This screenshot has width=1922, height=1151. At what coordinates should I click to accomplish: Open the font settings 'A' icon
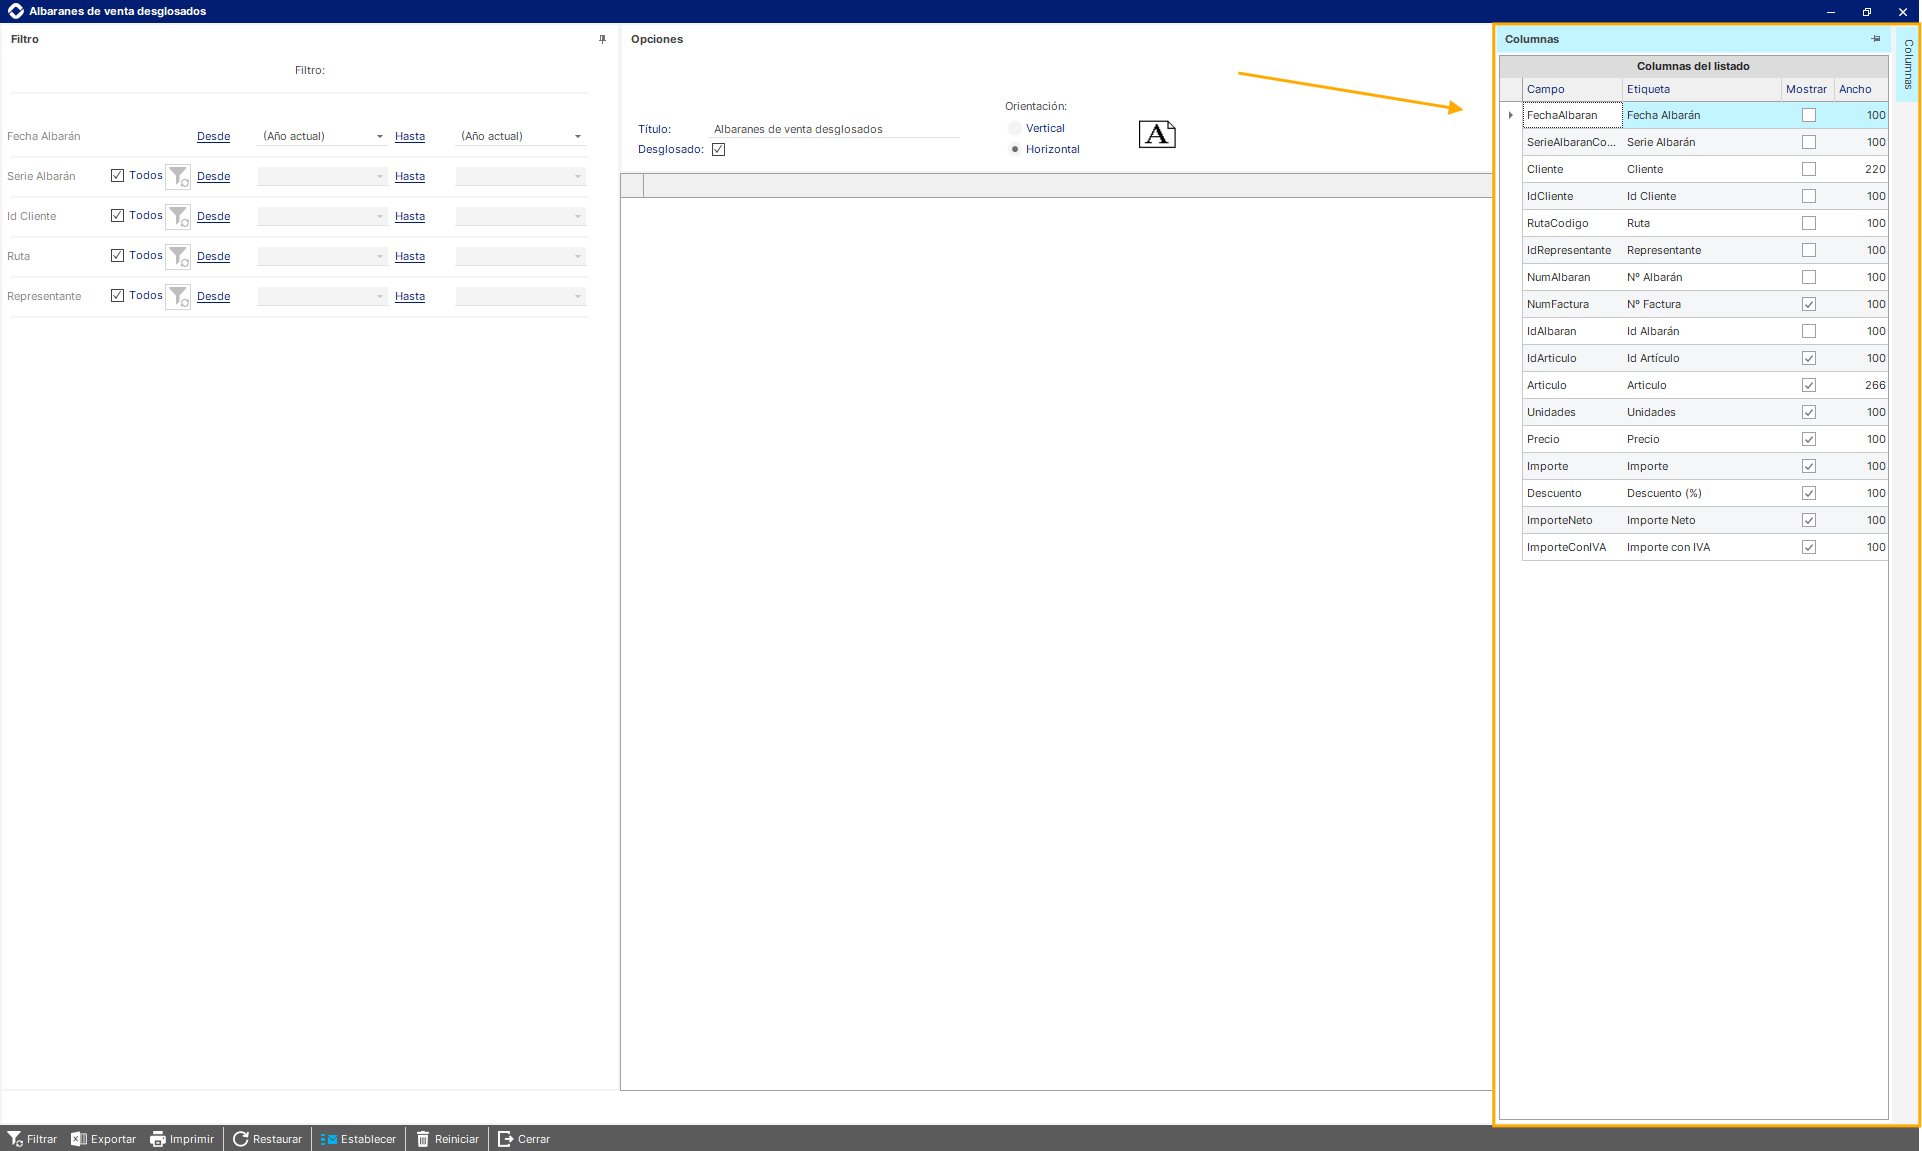click(x=1157, y=134)
